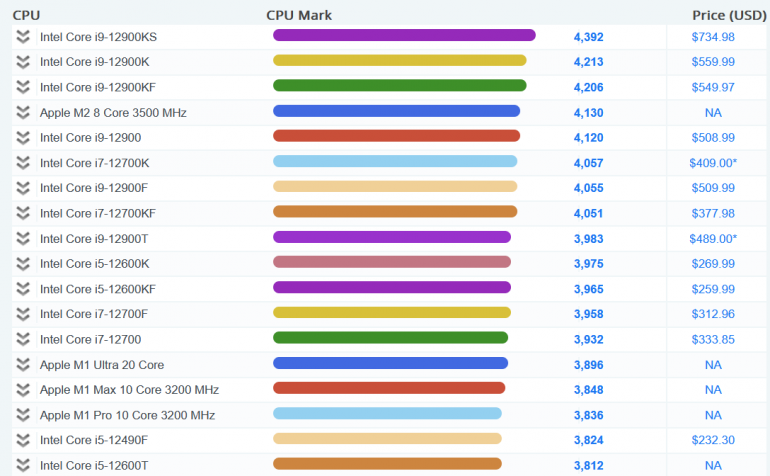Click the $734.98 price link
Image resolution: width=770 pixels, height=476 pixels.
(713, 37)
